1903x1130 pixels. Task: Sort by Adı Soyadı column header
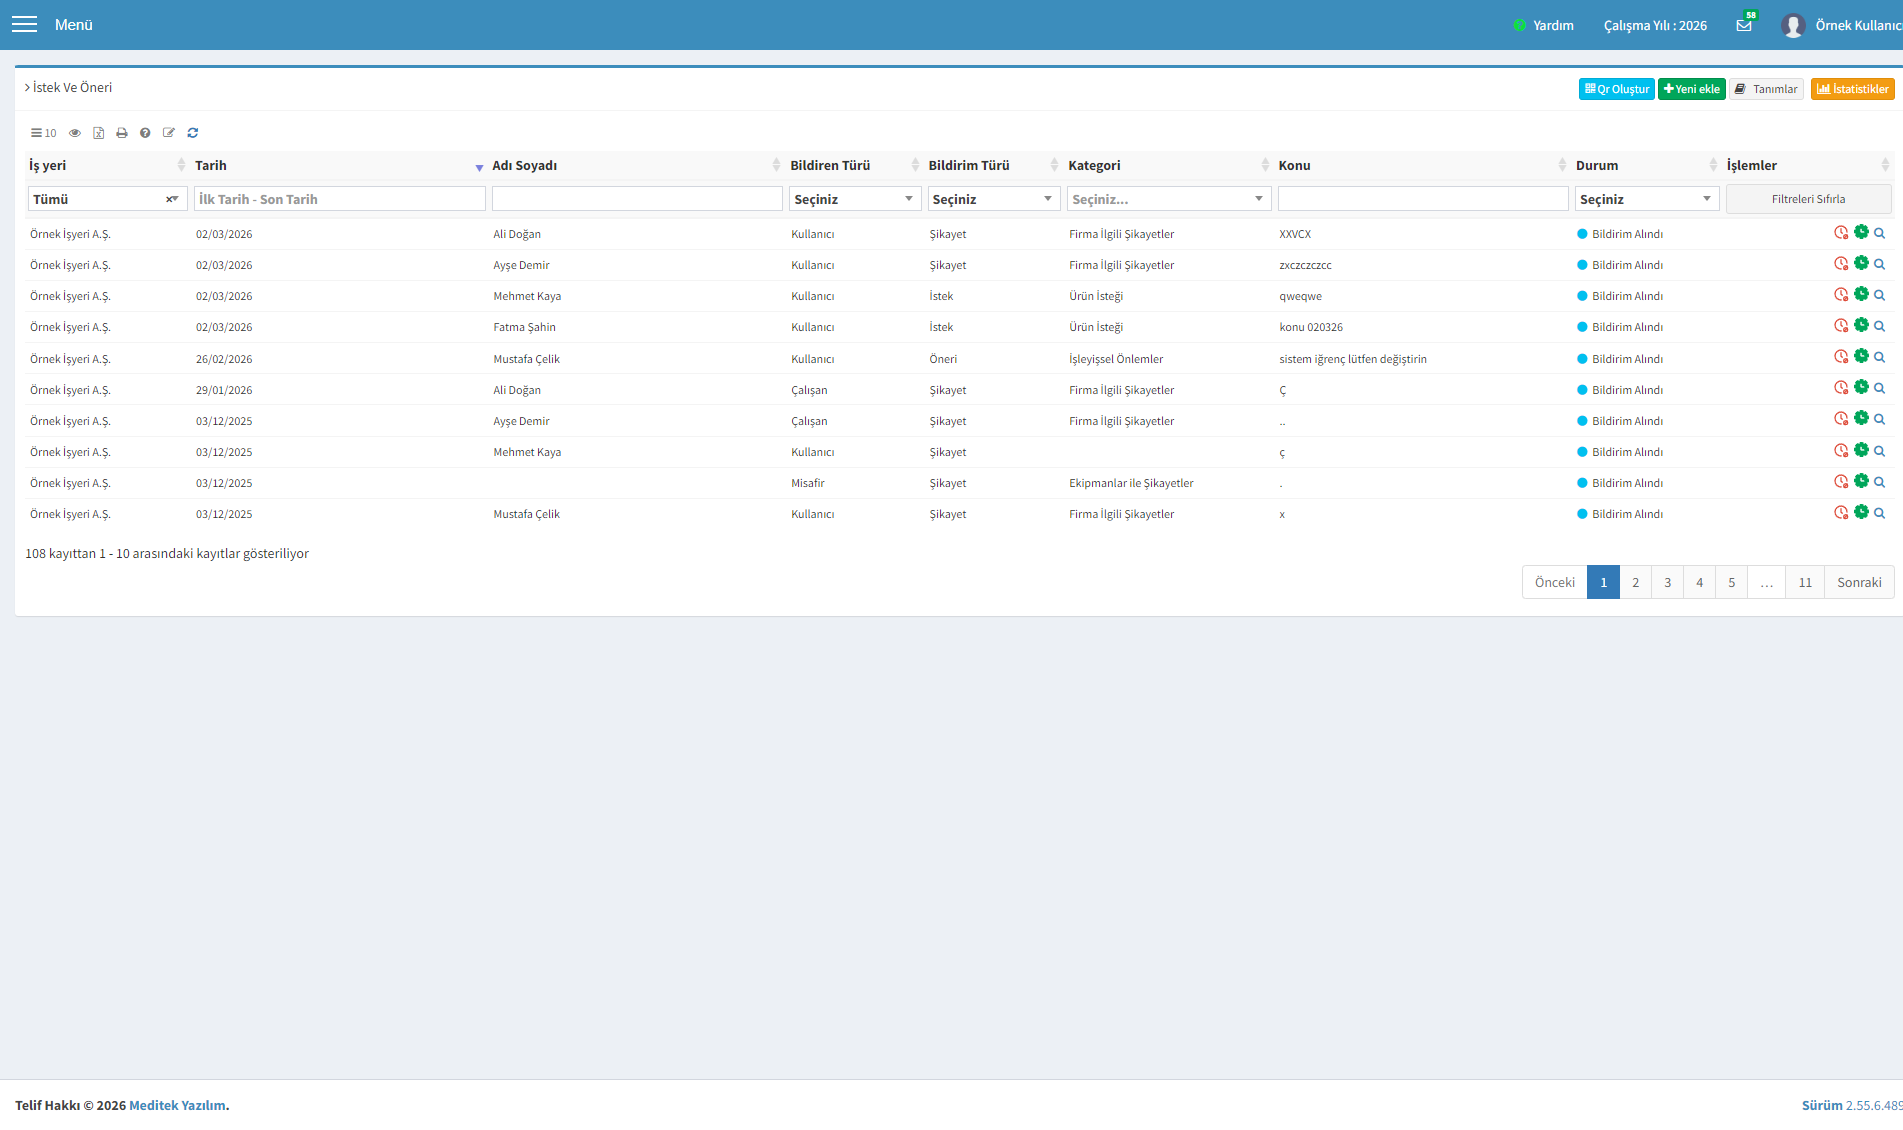tap(636, 165)
